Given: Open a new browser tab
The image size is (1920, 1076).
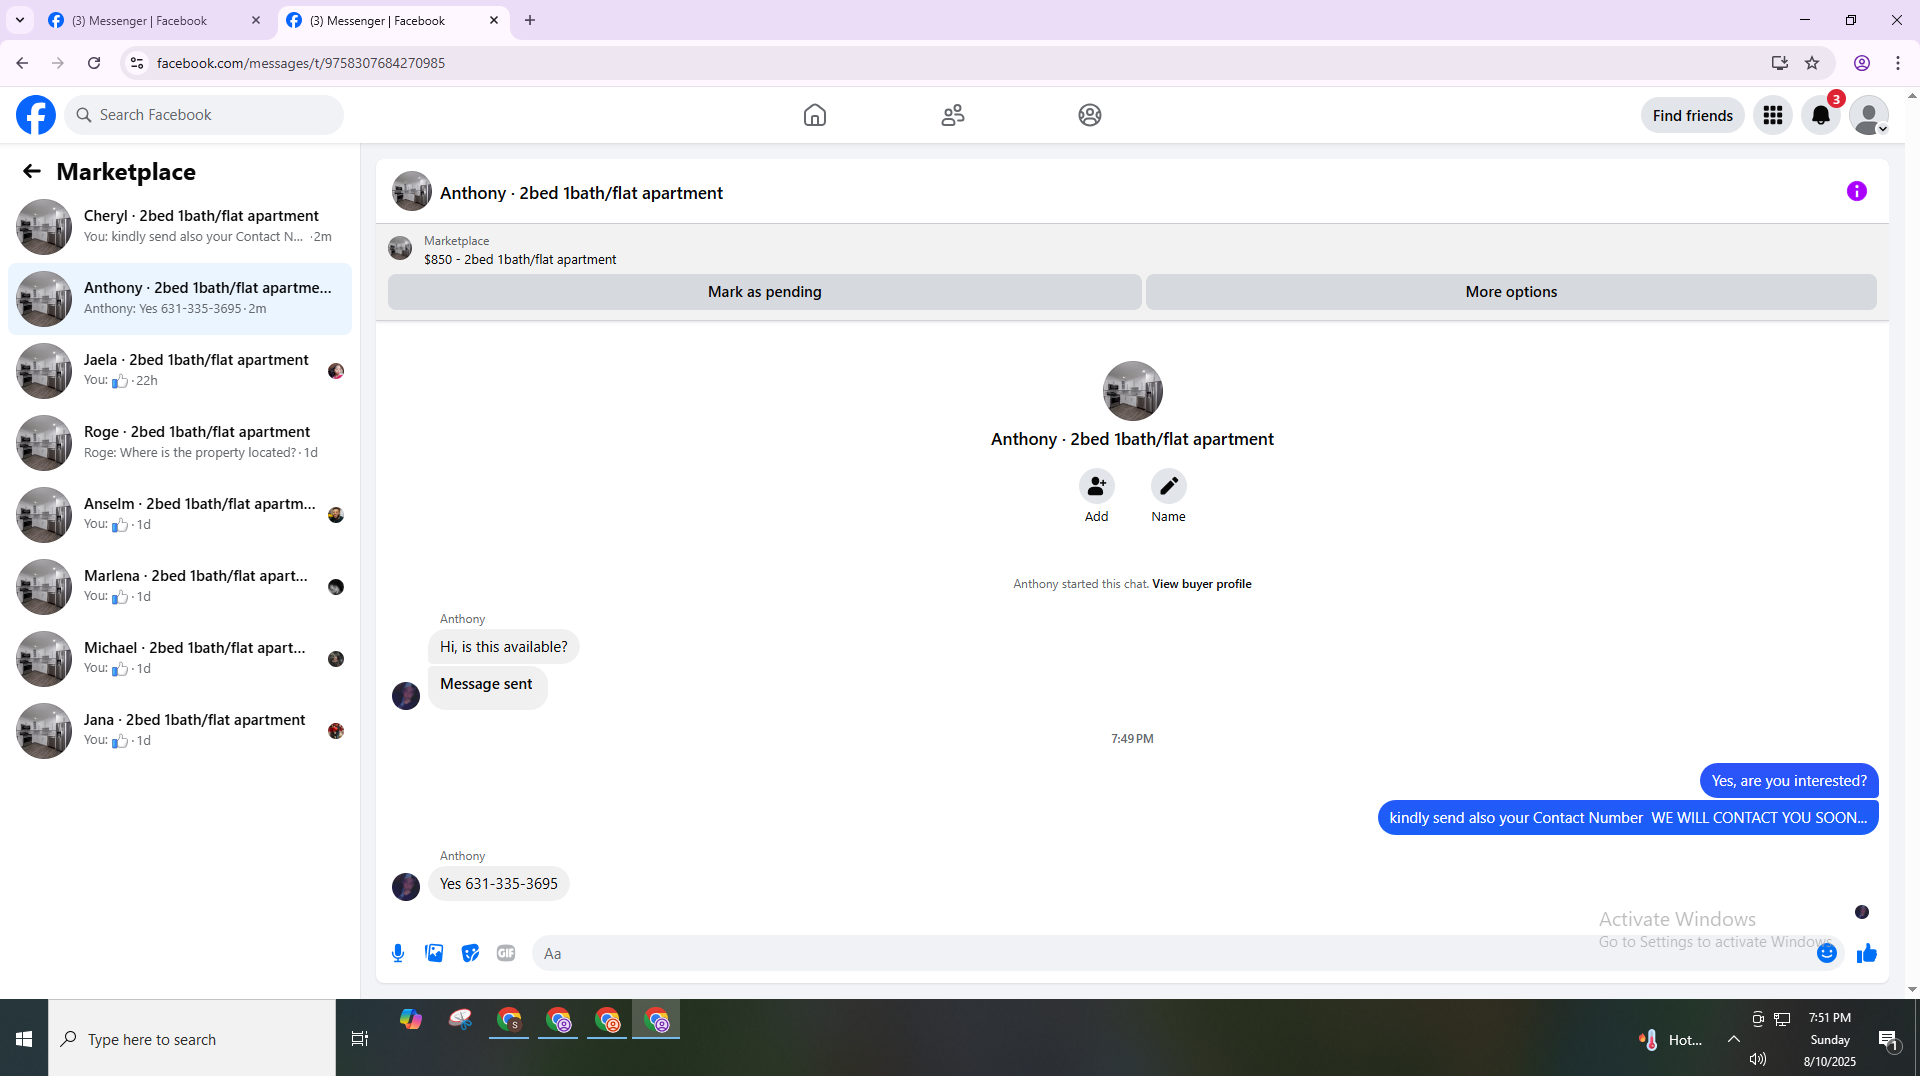Looking at the screenshot, I should (x=530, y=20).
